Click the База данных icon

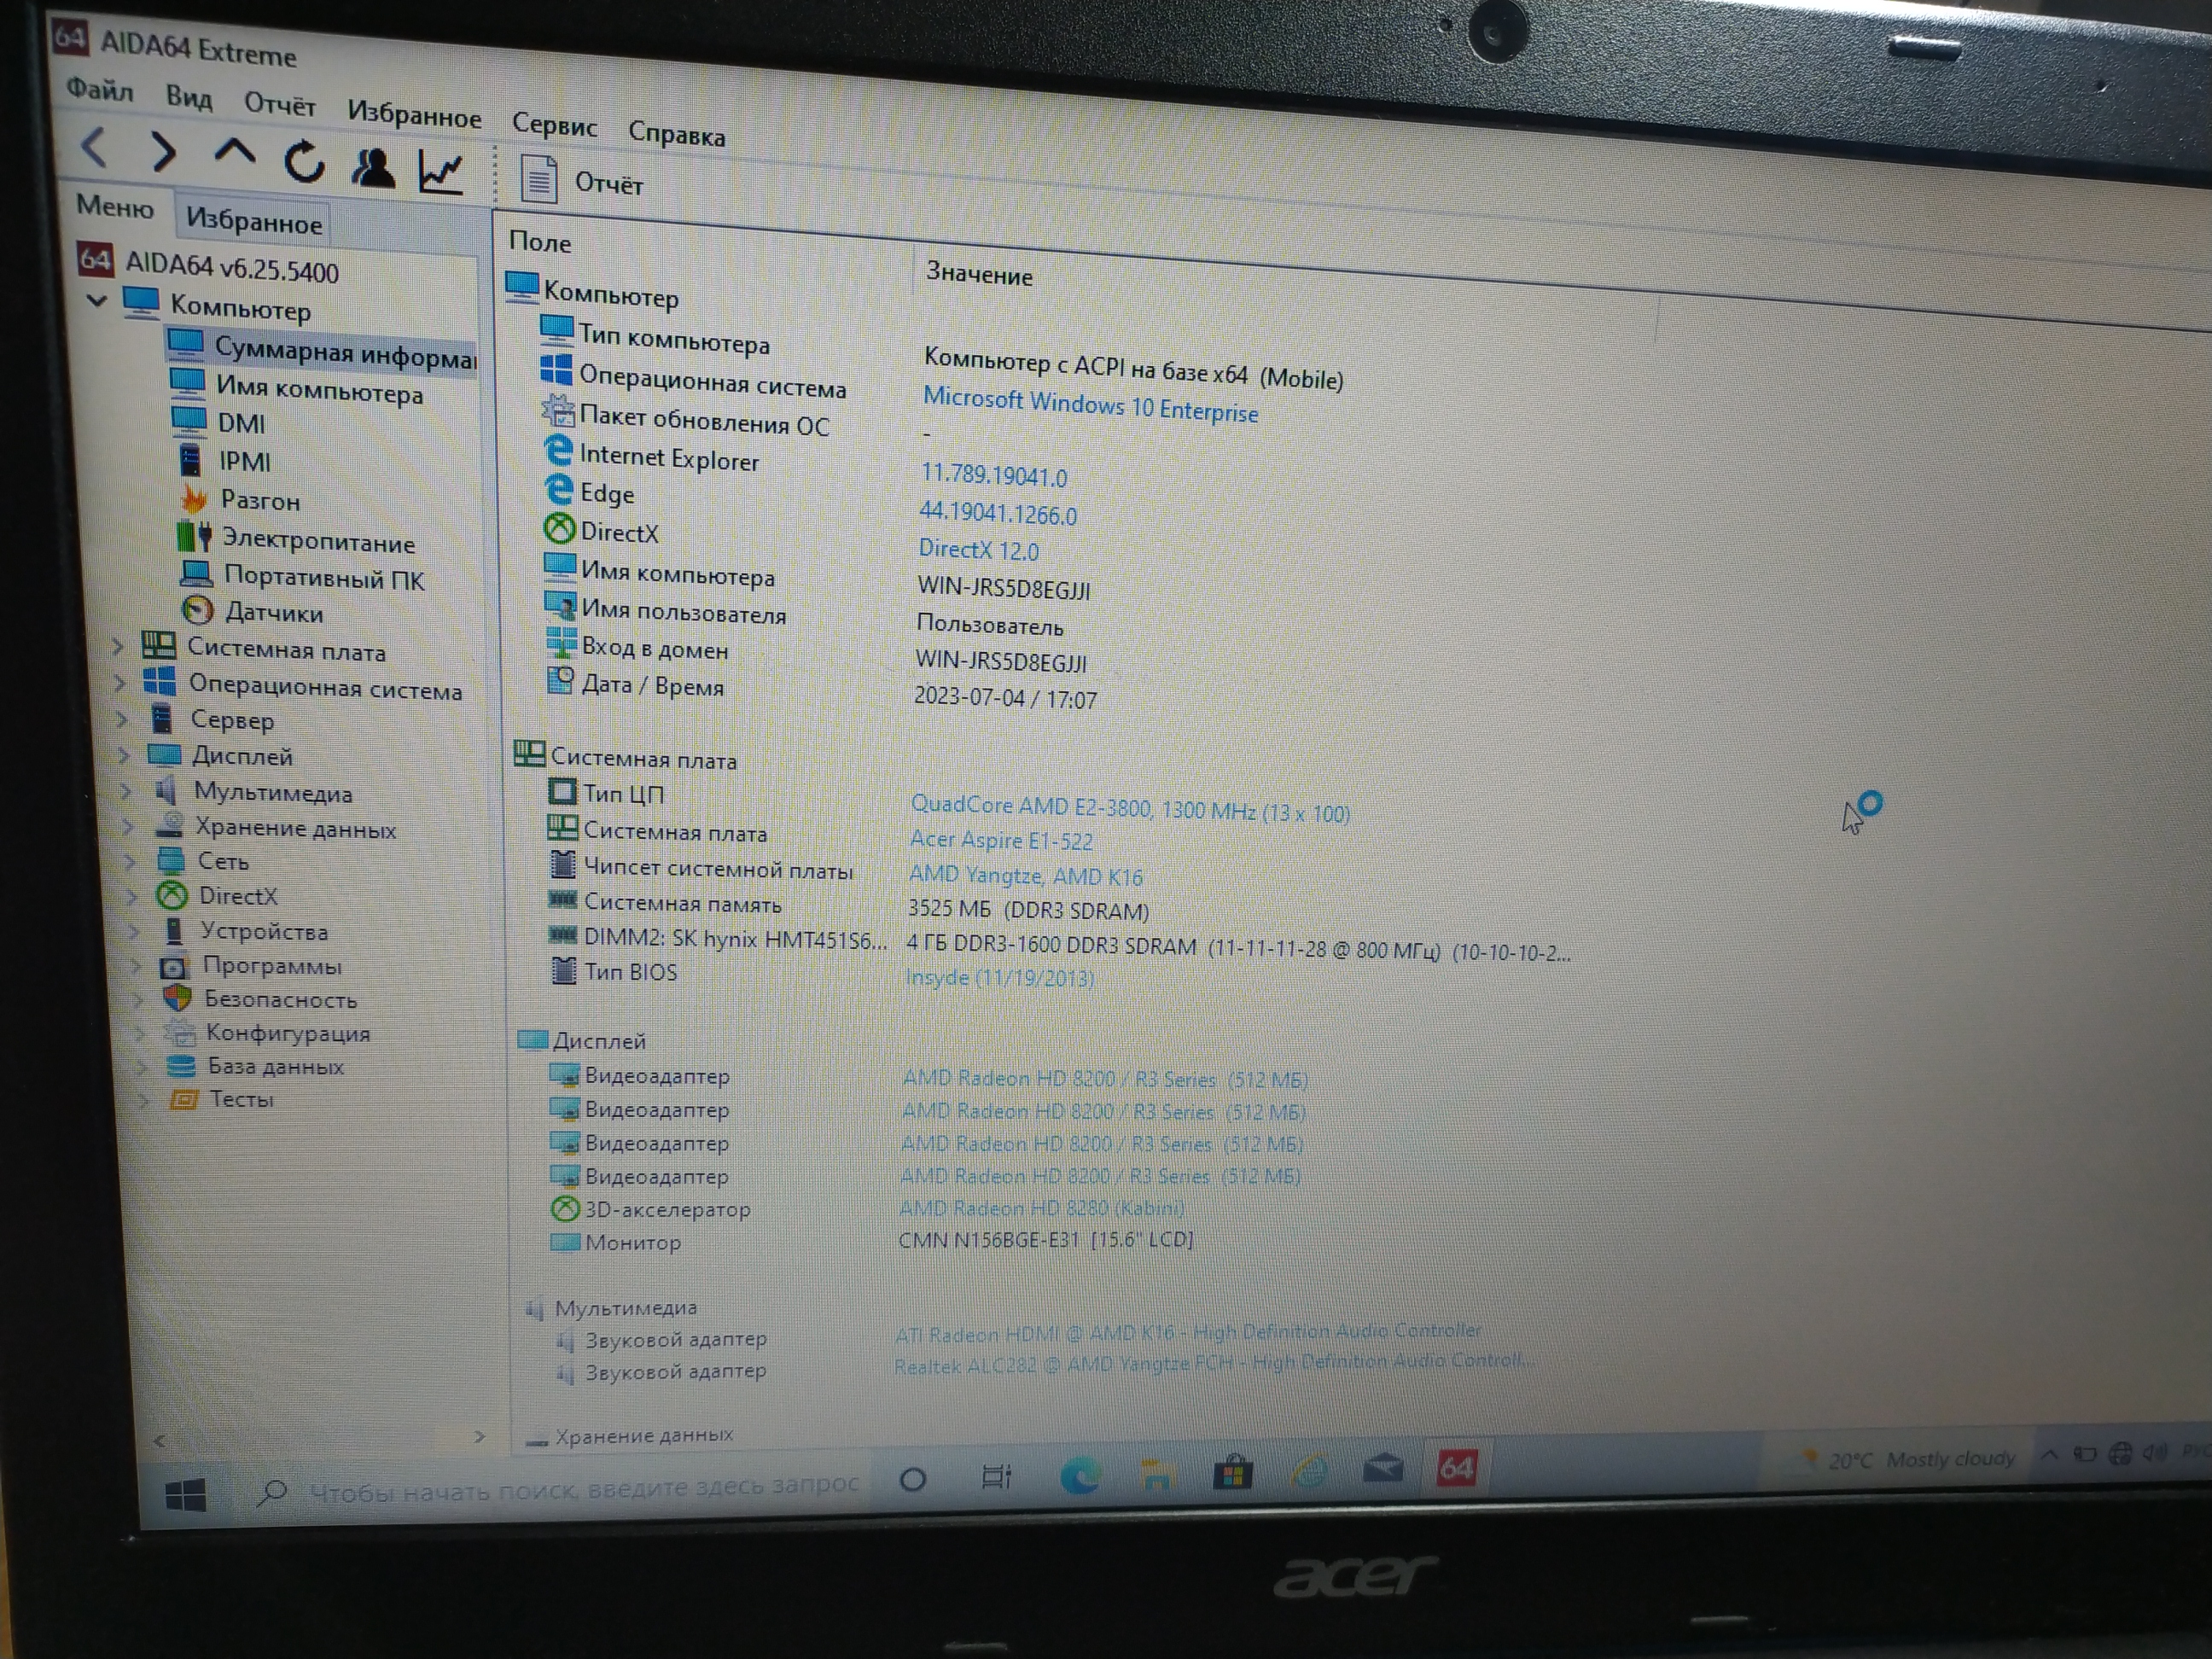coord(181,1066)
